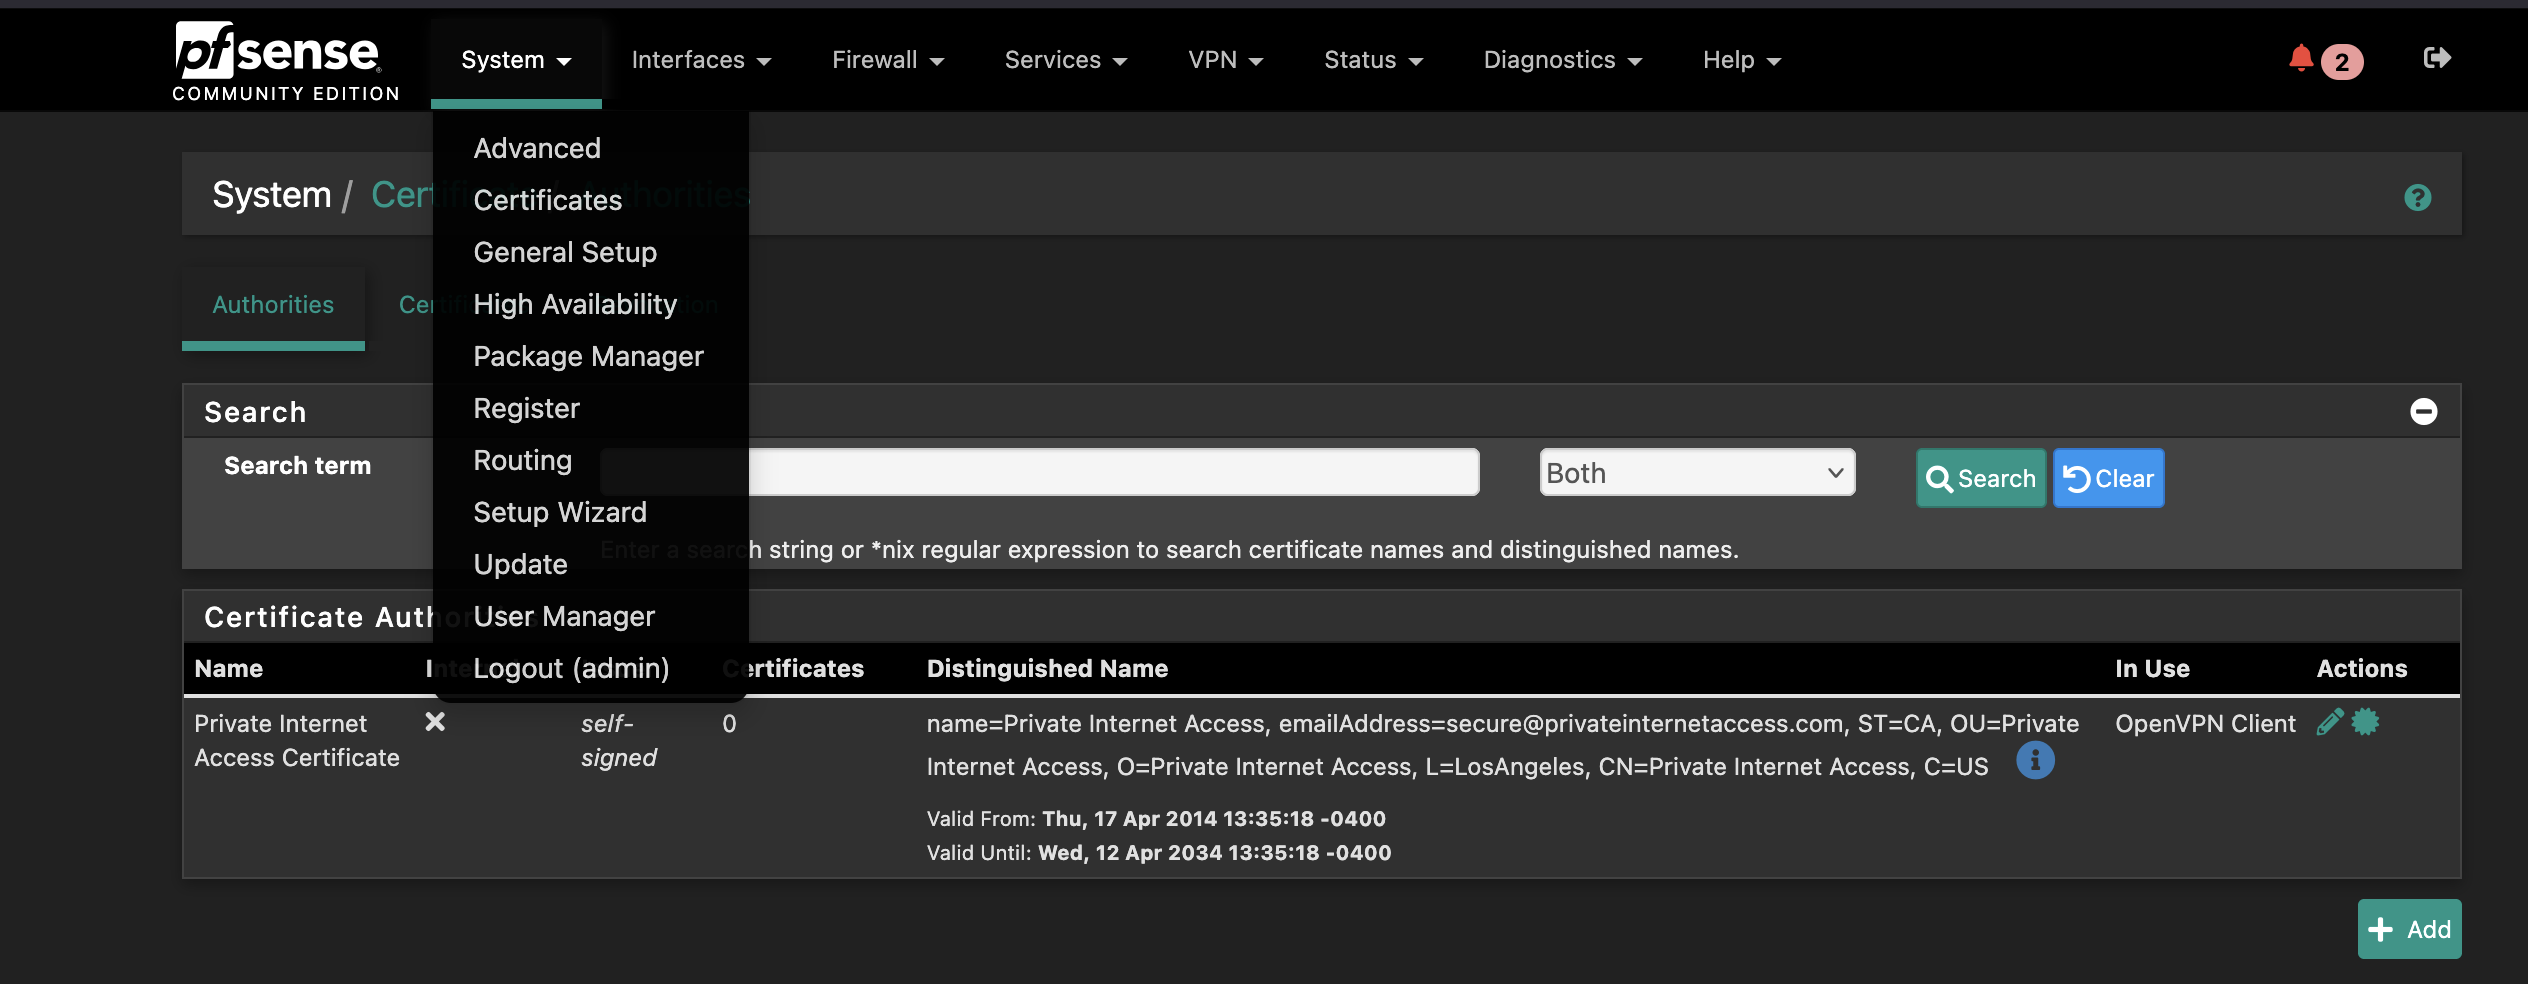Click the X internal marker in CA row

coord(435,721)
